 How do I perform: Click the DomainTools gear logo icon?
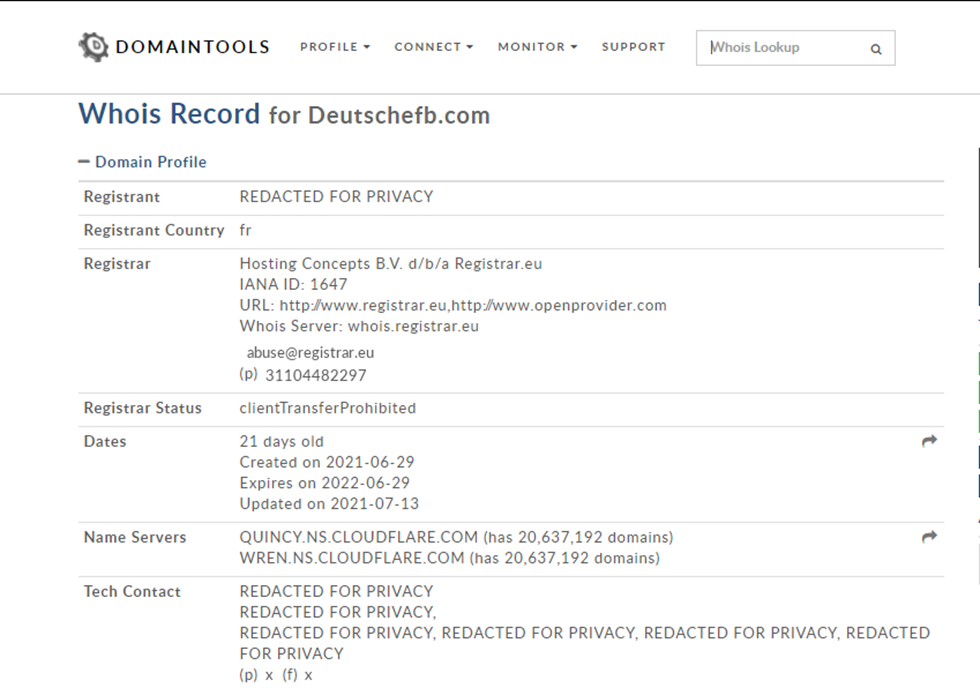93,46
